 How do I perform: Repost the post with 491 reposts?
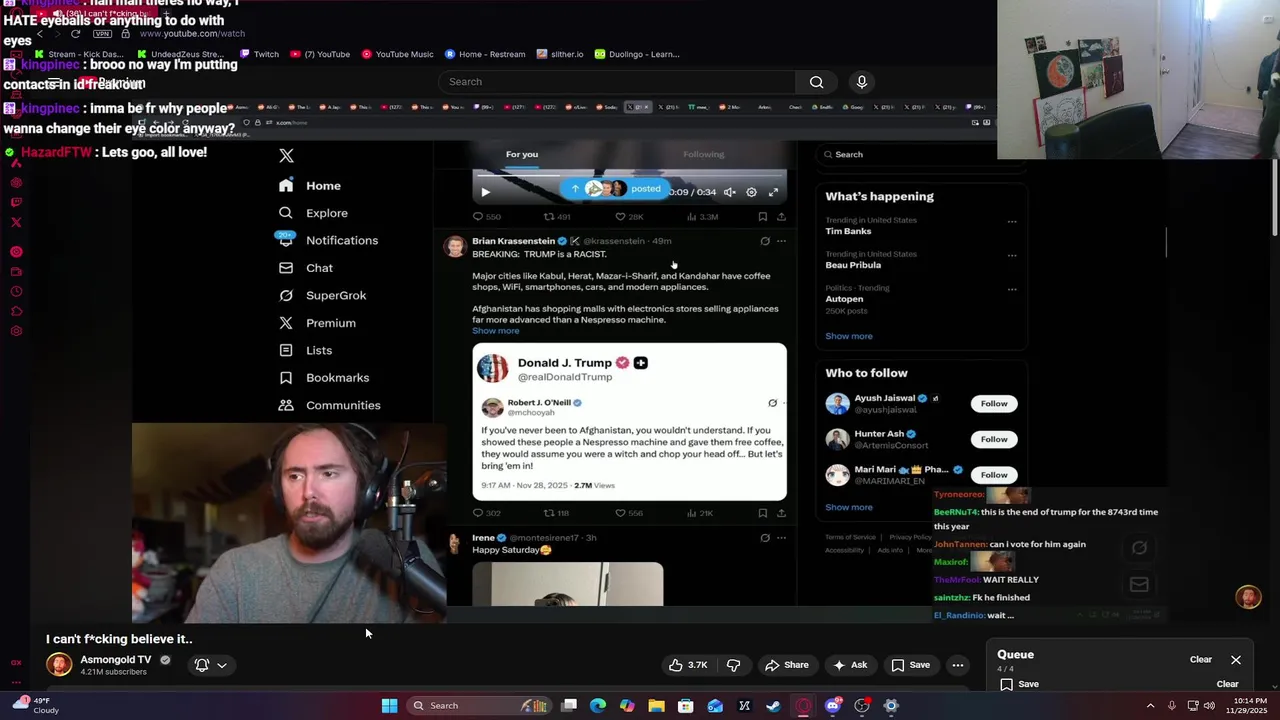(557, 217)
